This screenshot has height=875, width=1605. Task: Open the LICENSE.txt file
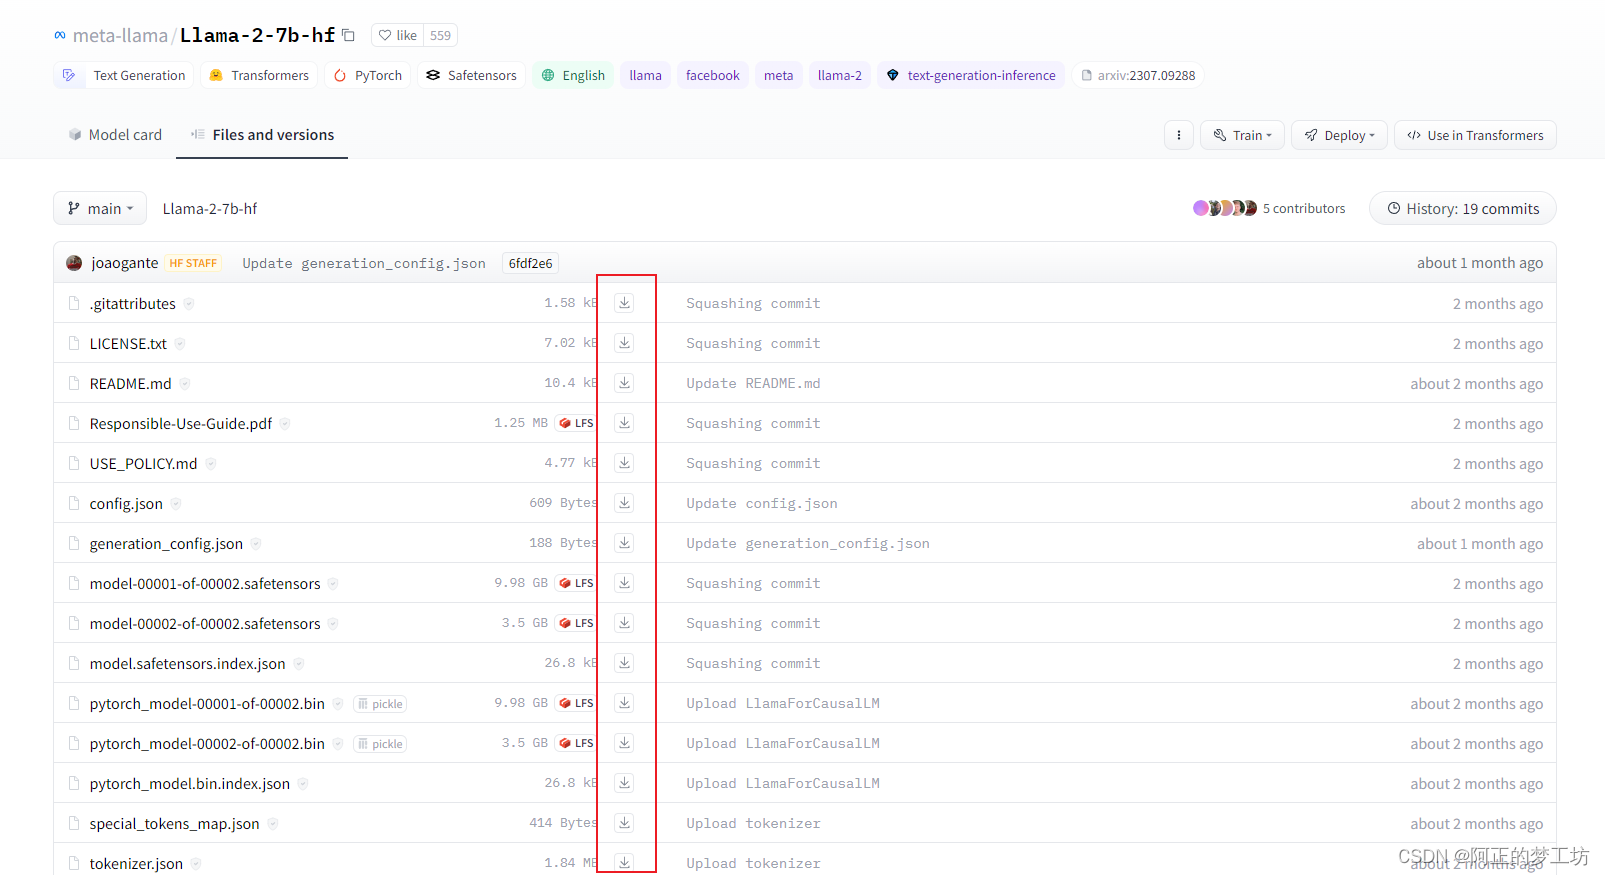coord(128,343)
